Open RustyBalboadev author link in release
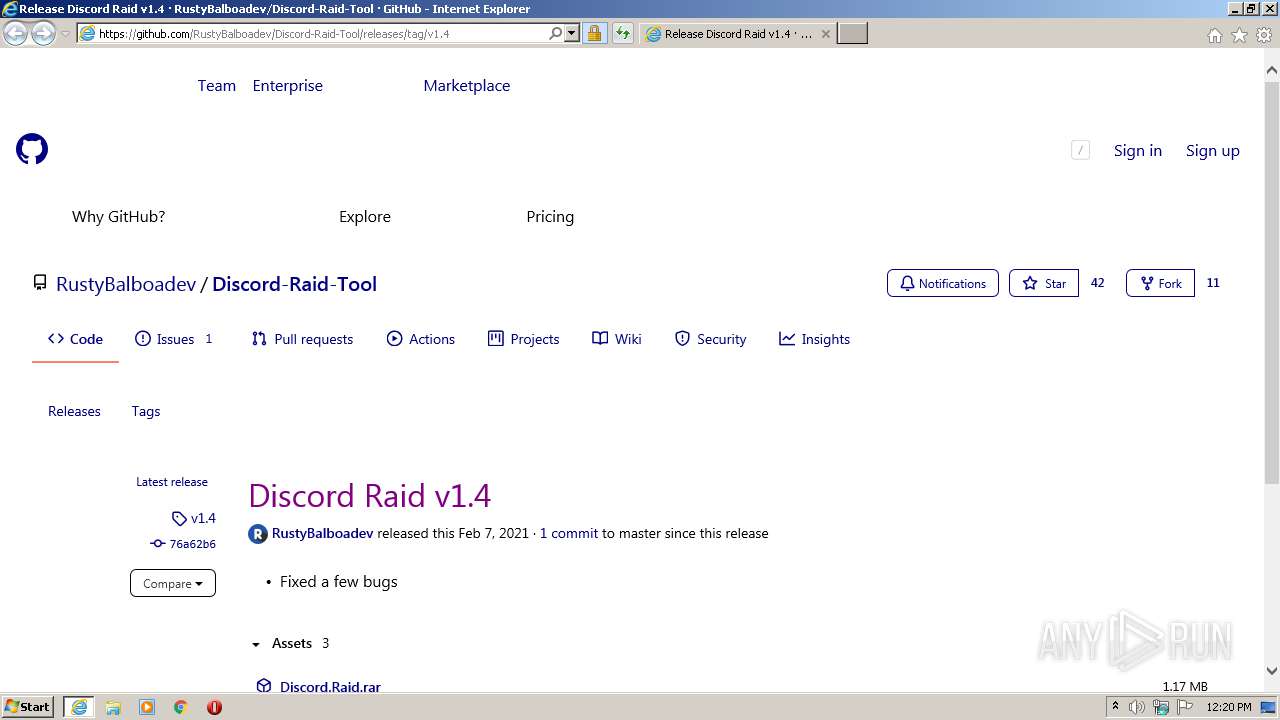 (322, 534)
